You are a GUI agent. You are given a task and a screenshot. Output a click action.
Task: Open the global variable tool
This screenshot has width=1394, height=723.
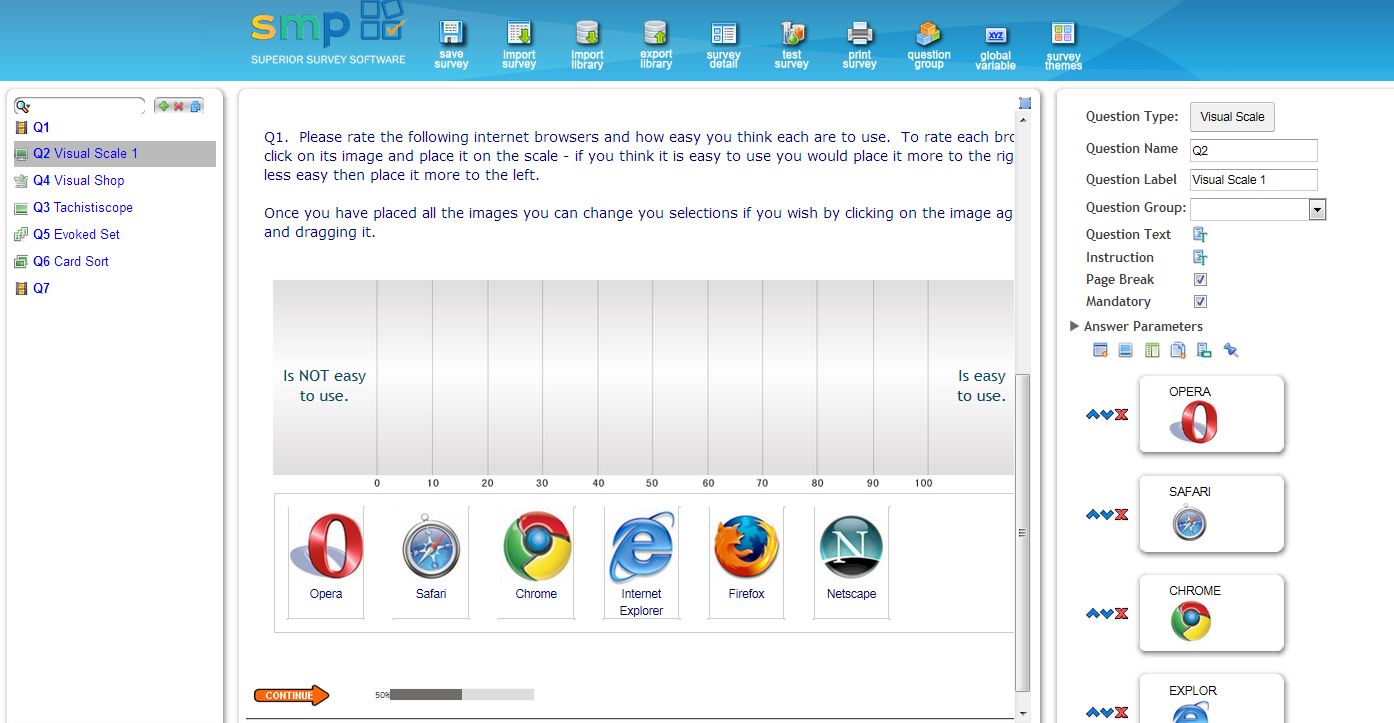(995, 47)
